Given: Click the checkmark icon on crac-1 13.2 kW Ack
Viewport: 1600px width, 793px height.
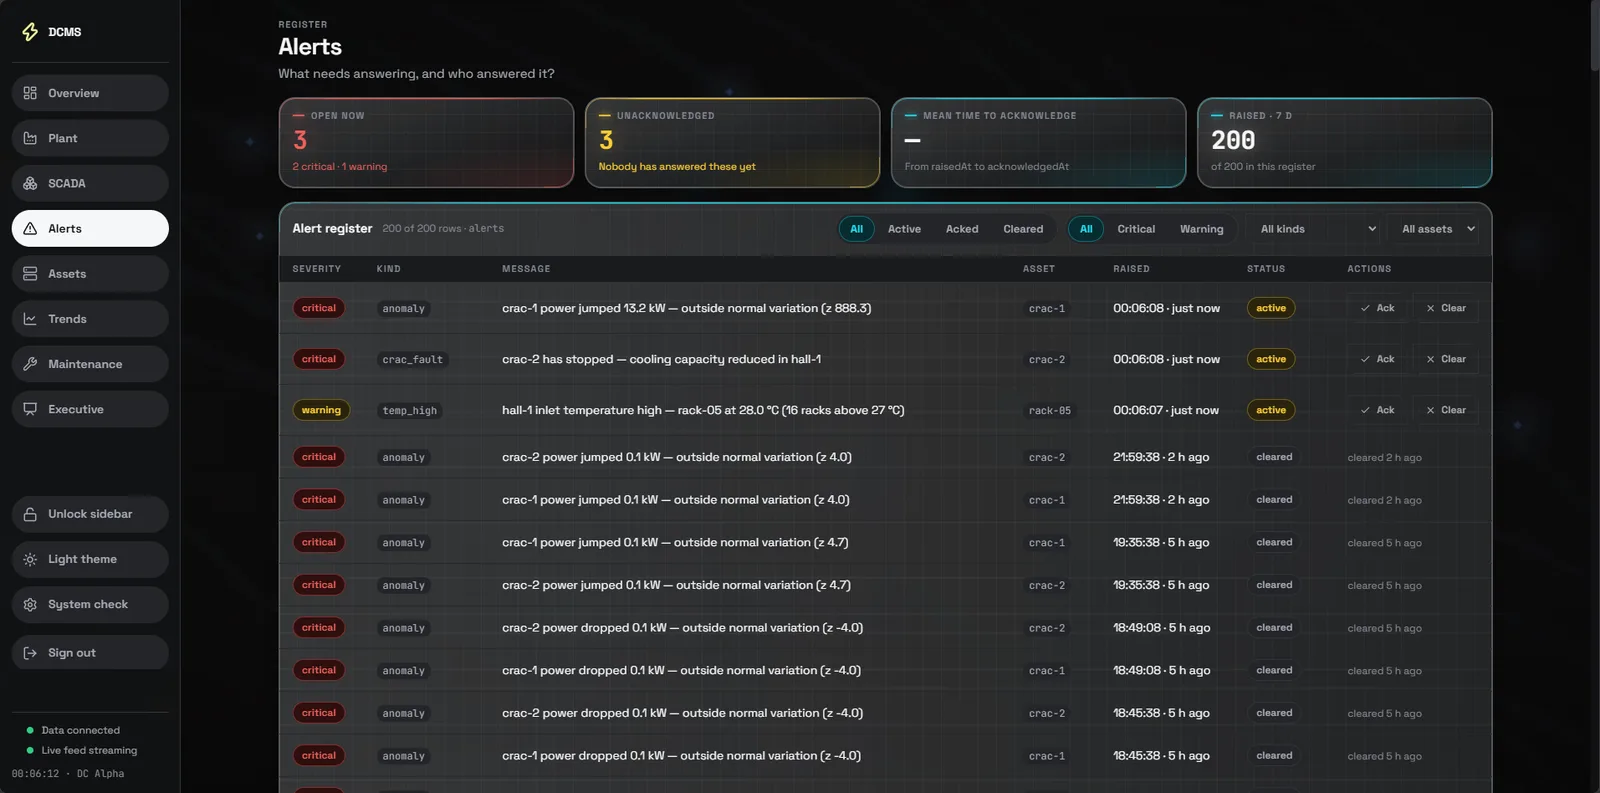Looking at the screenshot, I should point(1365,308).
